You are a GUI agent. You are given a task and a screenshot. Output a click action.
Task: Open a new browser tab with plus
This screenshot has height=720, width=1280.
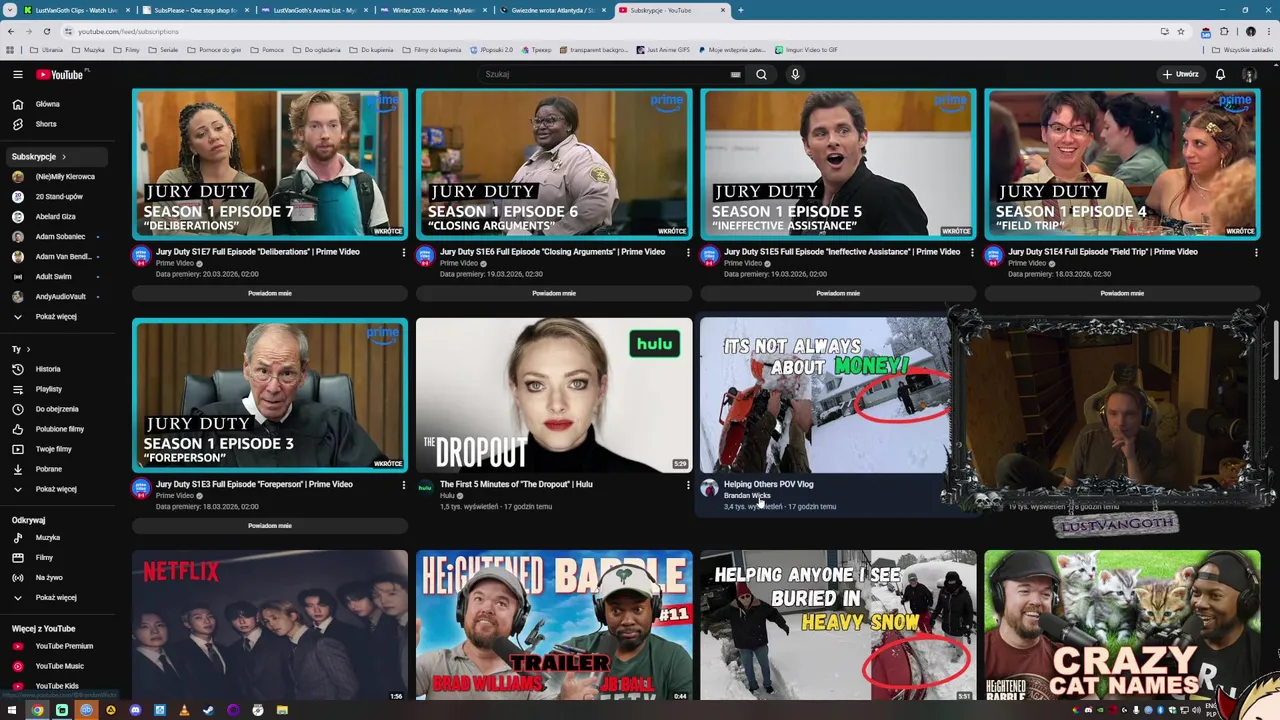740,10
